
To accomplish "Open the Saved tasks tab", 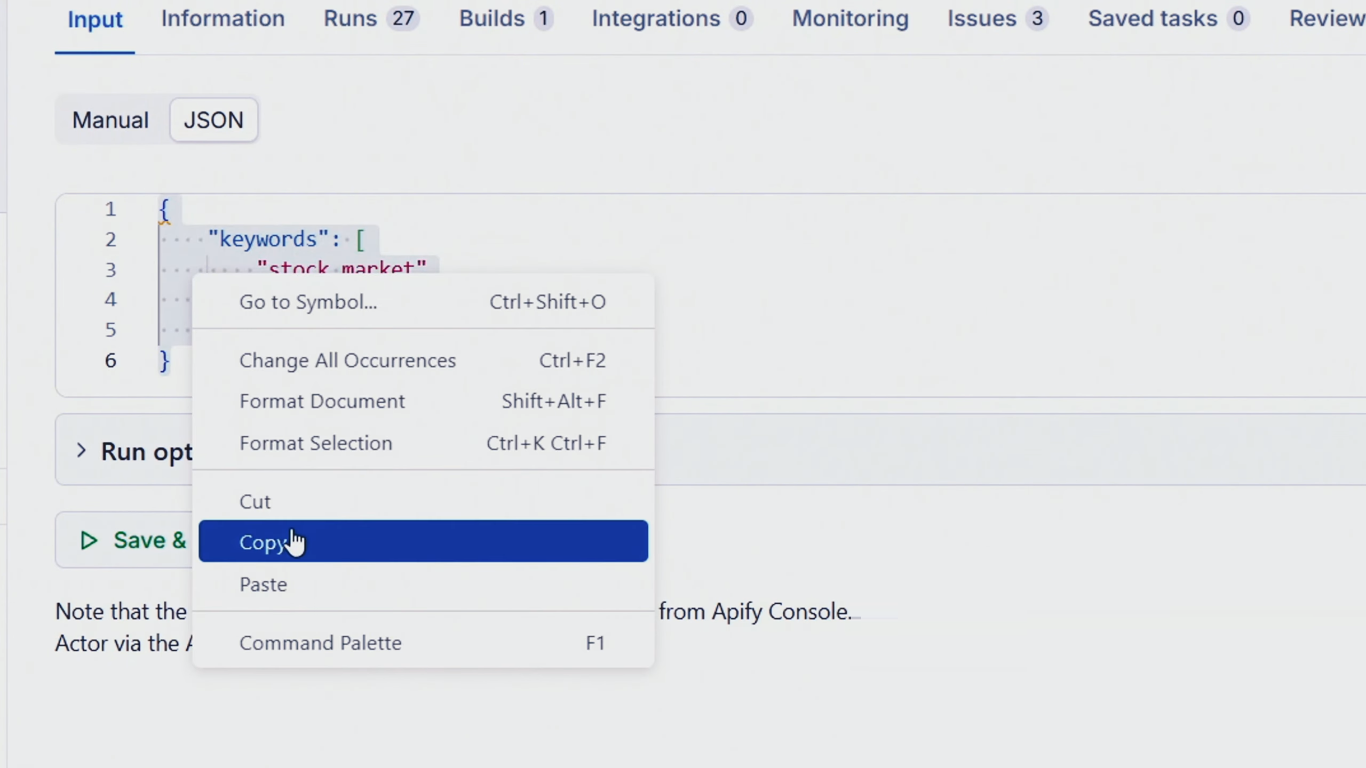I will [1168, 19].
